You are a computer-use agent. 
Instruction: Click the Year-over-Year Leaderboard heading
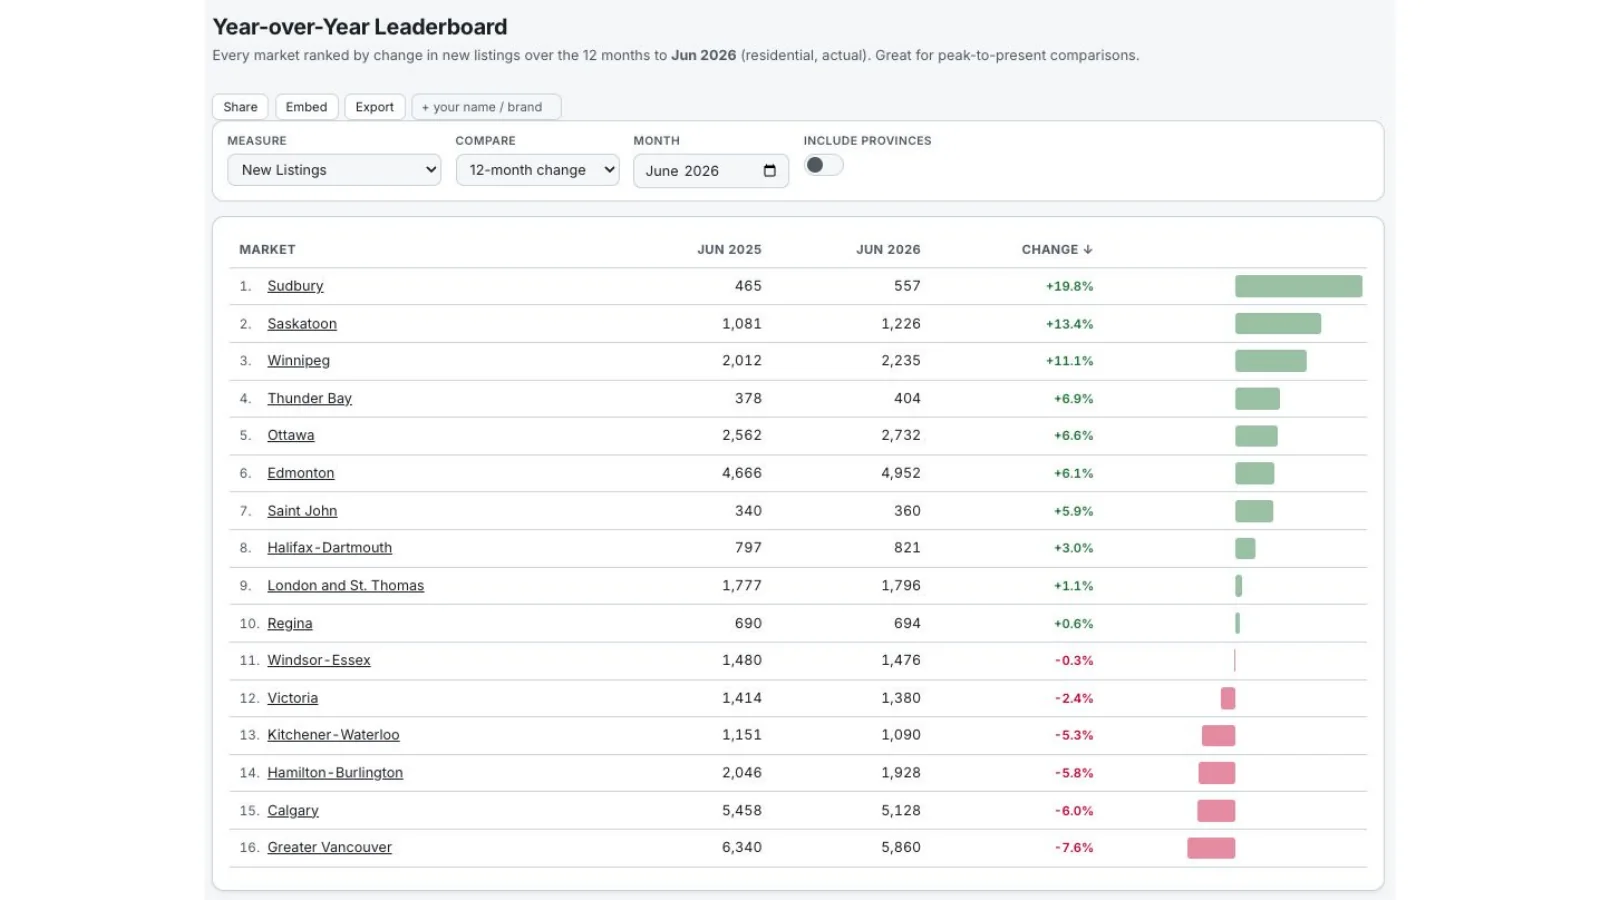tap(360, 27)
